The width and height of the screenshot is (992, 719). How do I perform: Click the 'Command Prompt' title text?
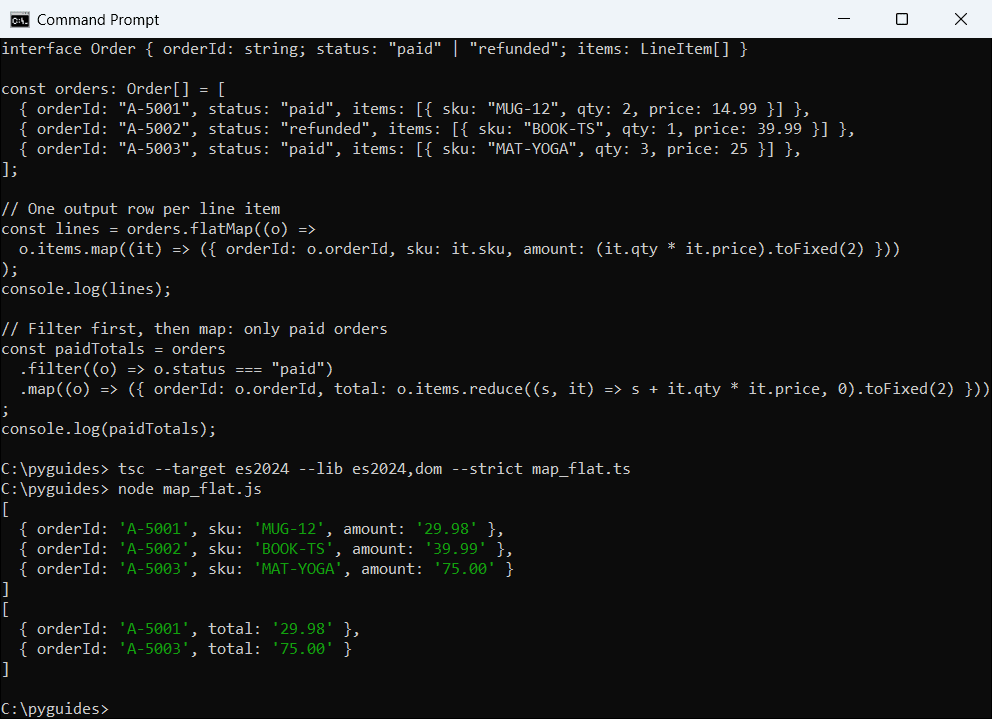98,20
